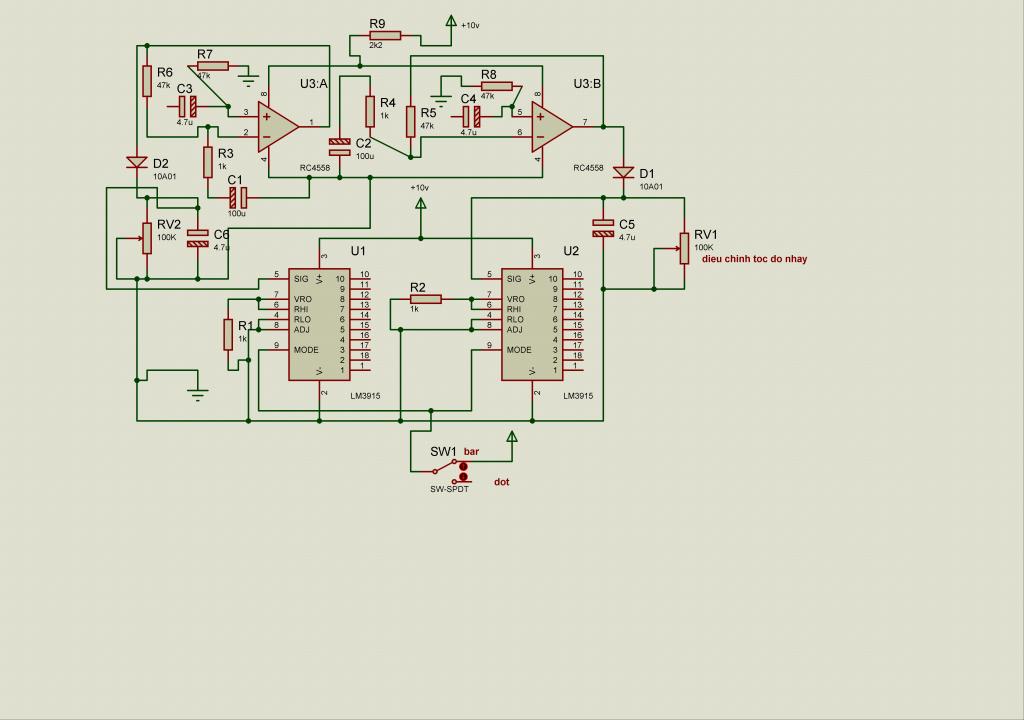Select resistor R4 symbol
This screenshot has height=720, width=1024.
(370, 111)
